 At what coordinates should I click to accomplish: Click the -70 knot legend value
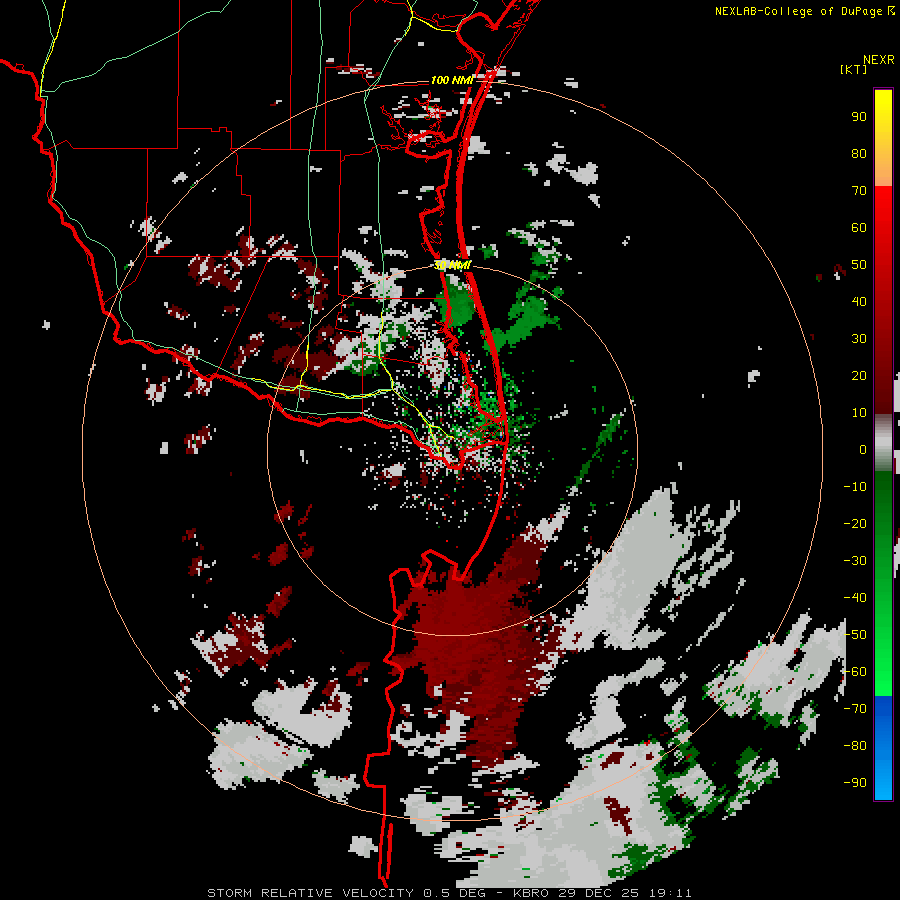(x=855, y=709)
